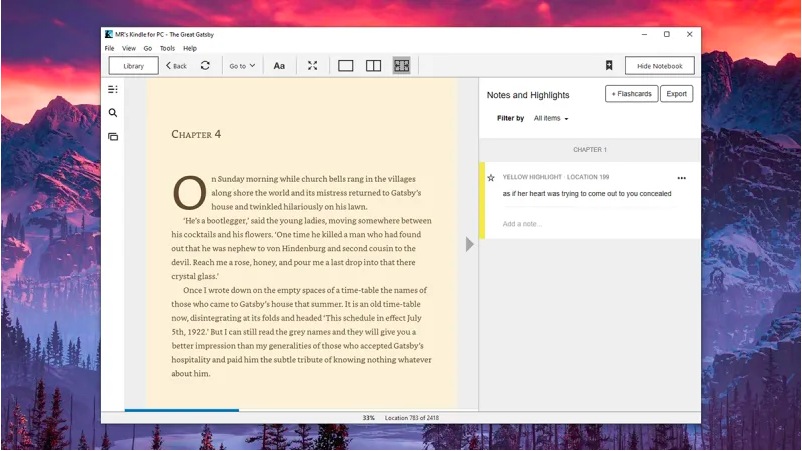Click the 'Location 783 of 2418' status text

coord(412,418)
